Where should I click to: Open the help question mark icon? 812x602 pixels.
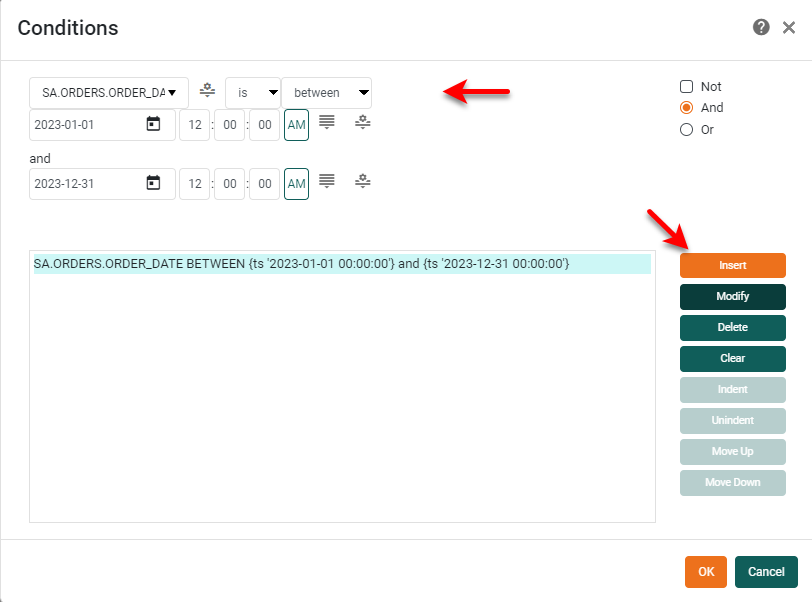(x=762, y=27)
